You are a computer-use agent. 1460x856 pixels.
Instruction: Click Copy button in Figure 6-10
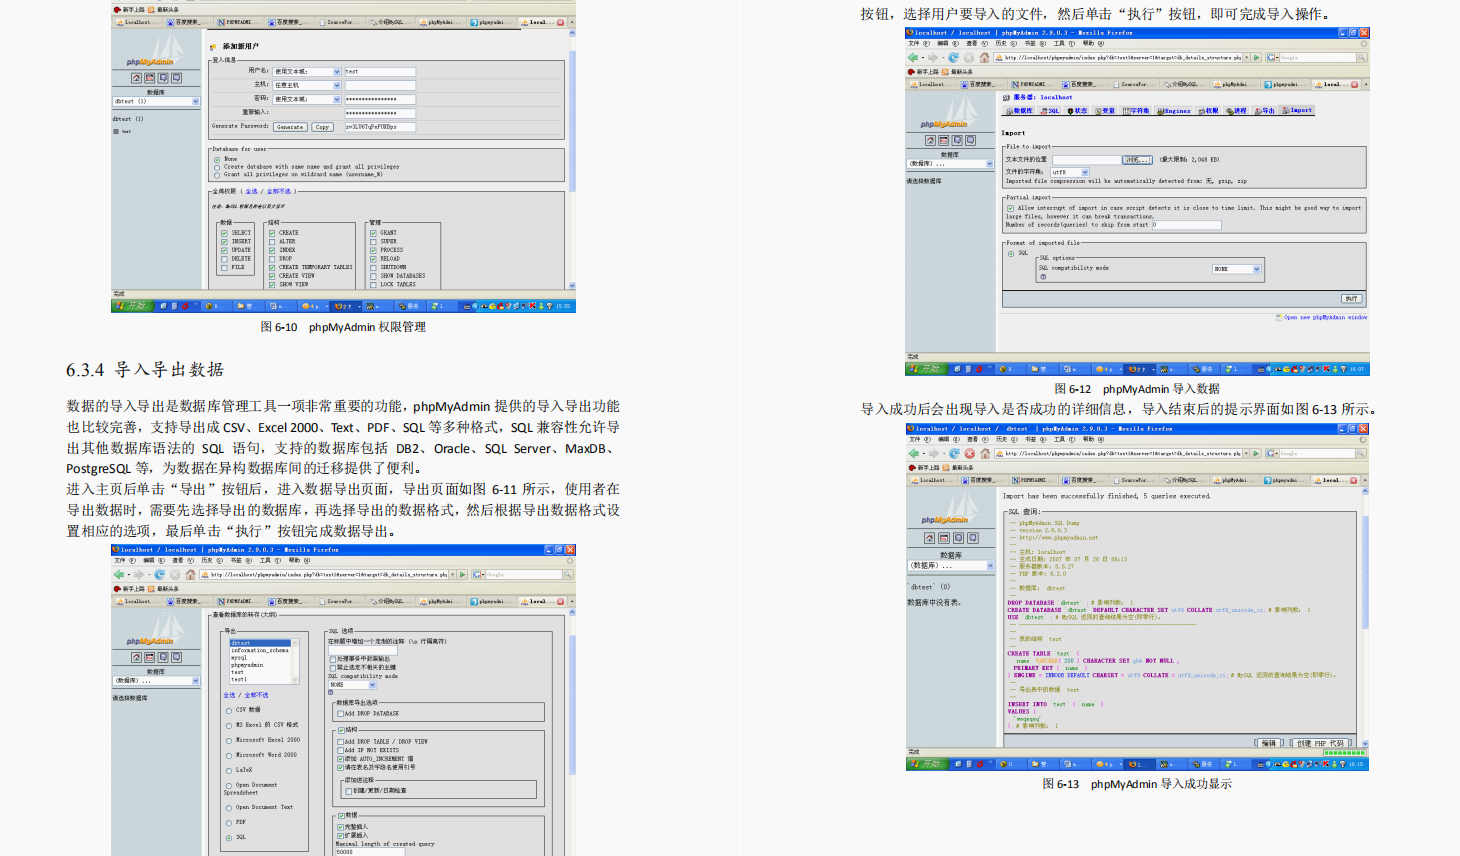[322, 127]
